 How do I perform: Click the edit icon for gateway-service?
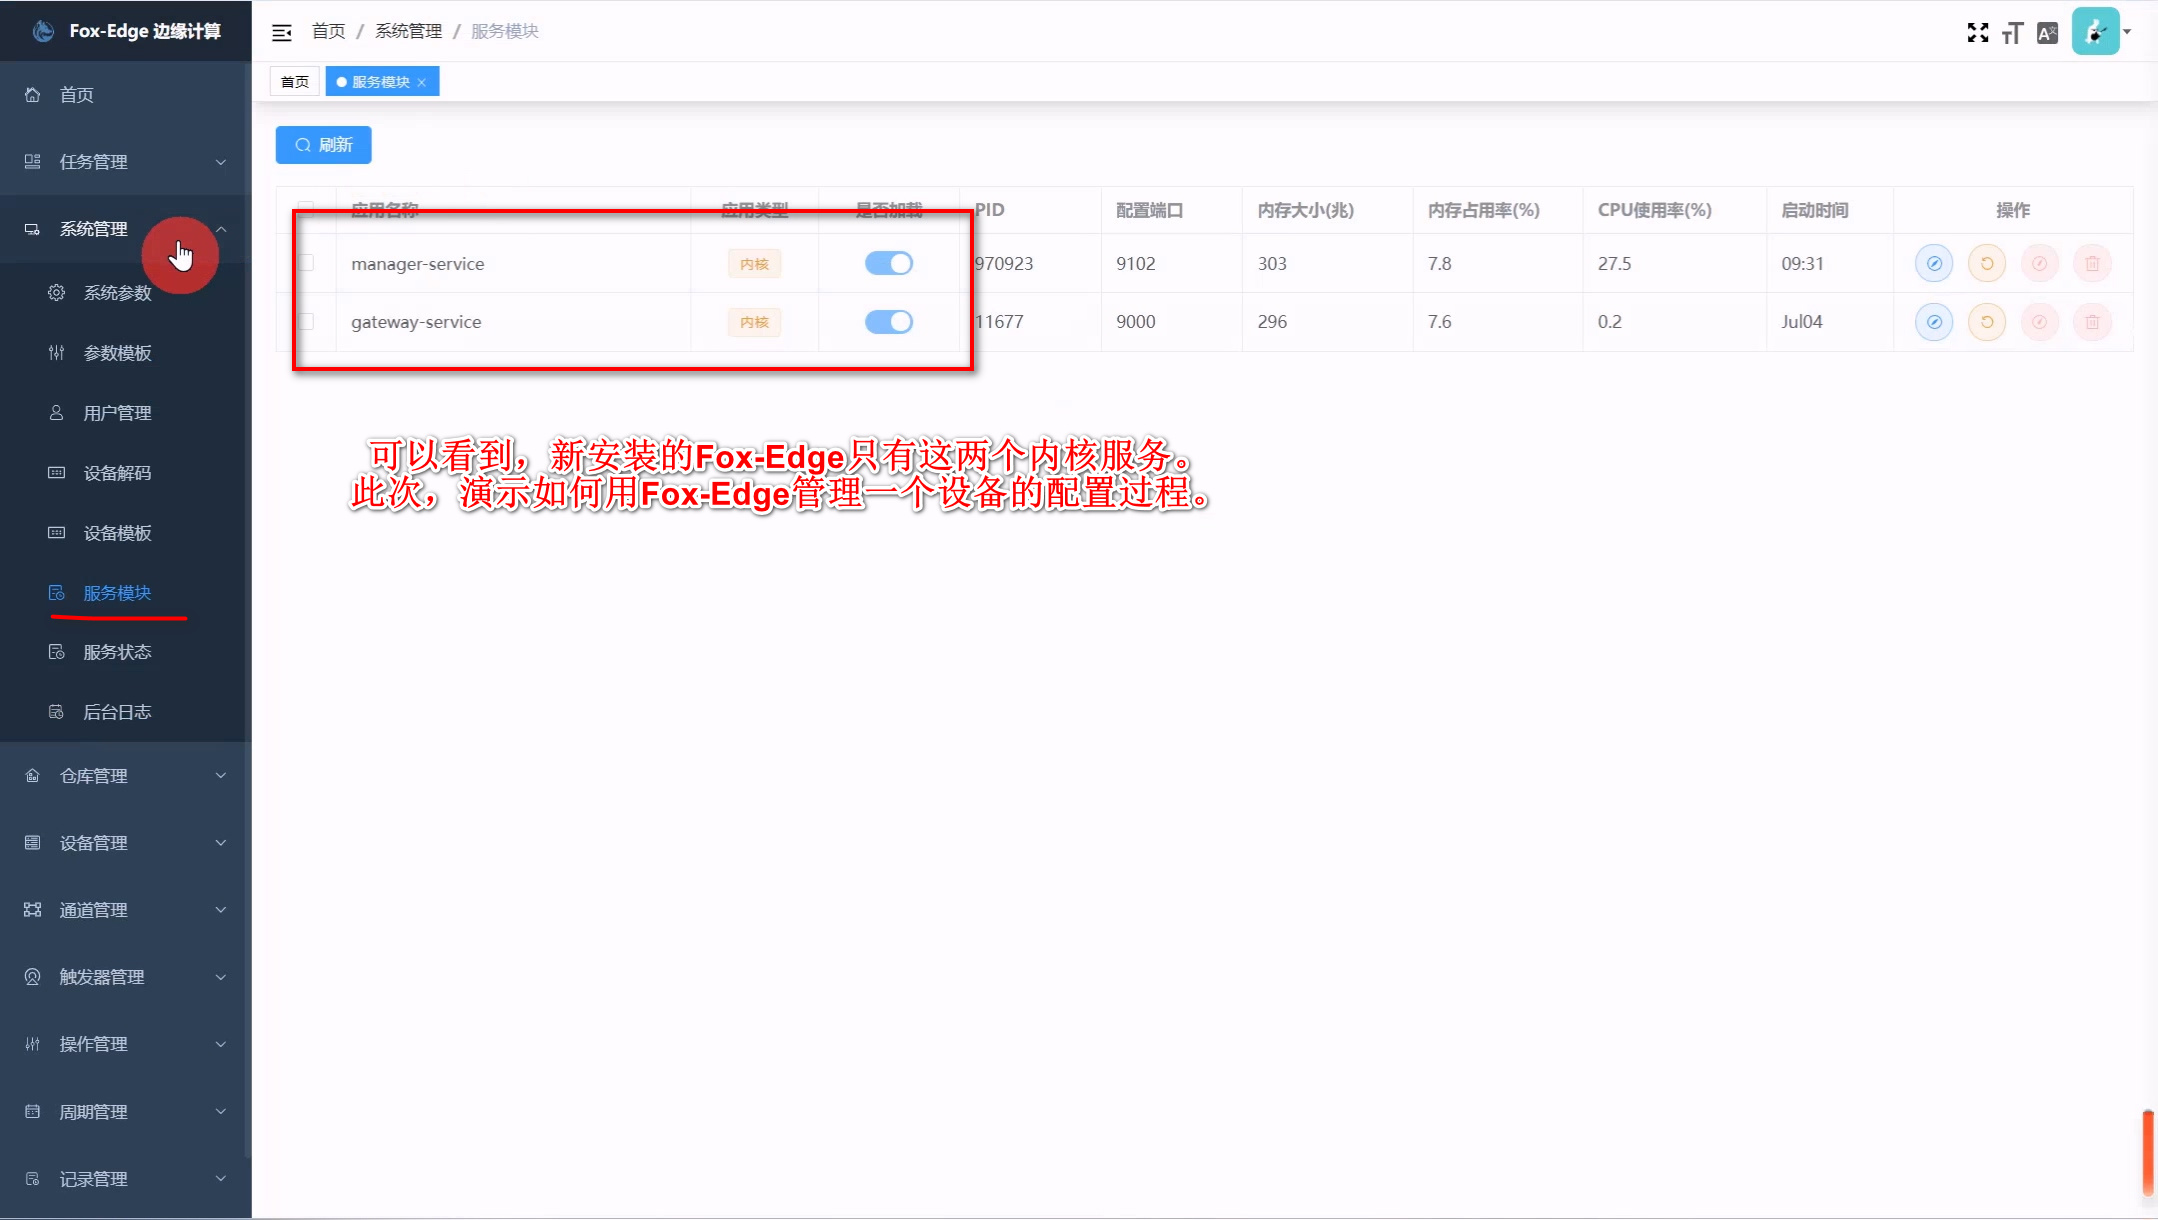pos(1934,322)
